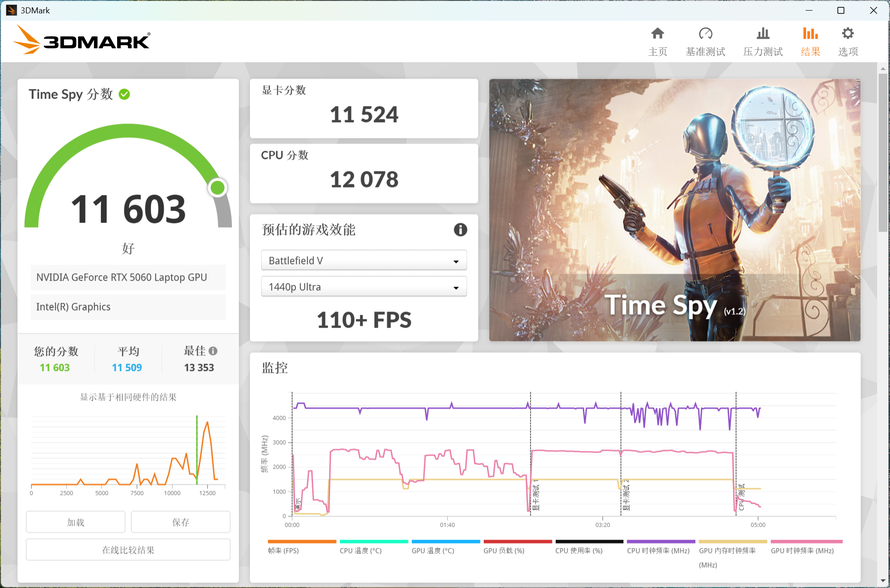
Task: Click the green gauge indicator knob
Action: pos(217,187)
